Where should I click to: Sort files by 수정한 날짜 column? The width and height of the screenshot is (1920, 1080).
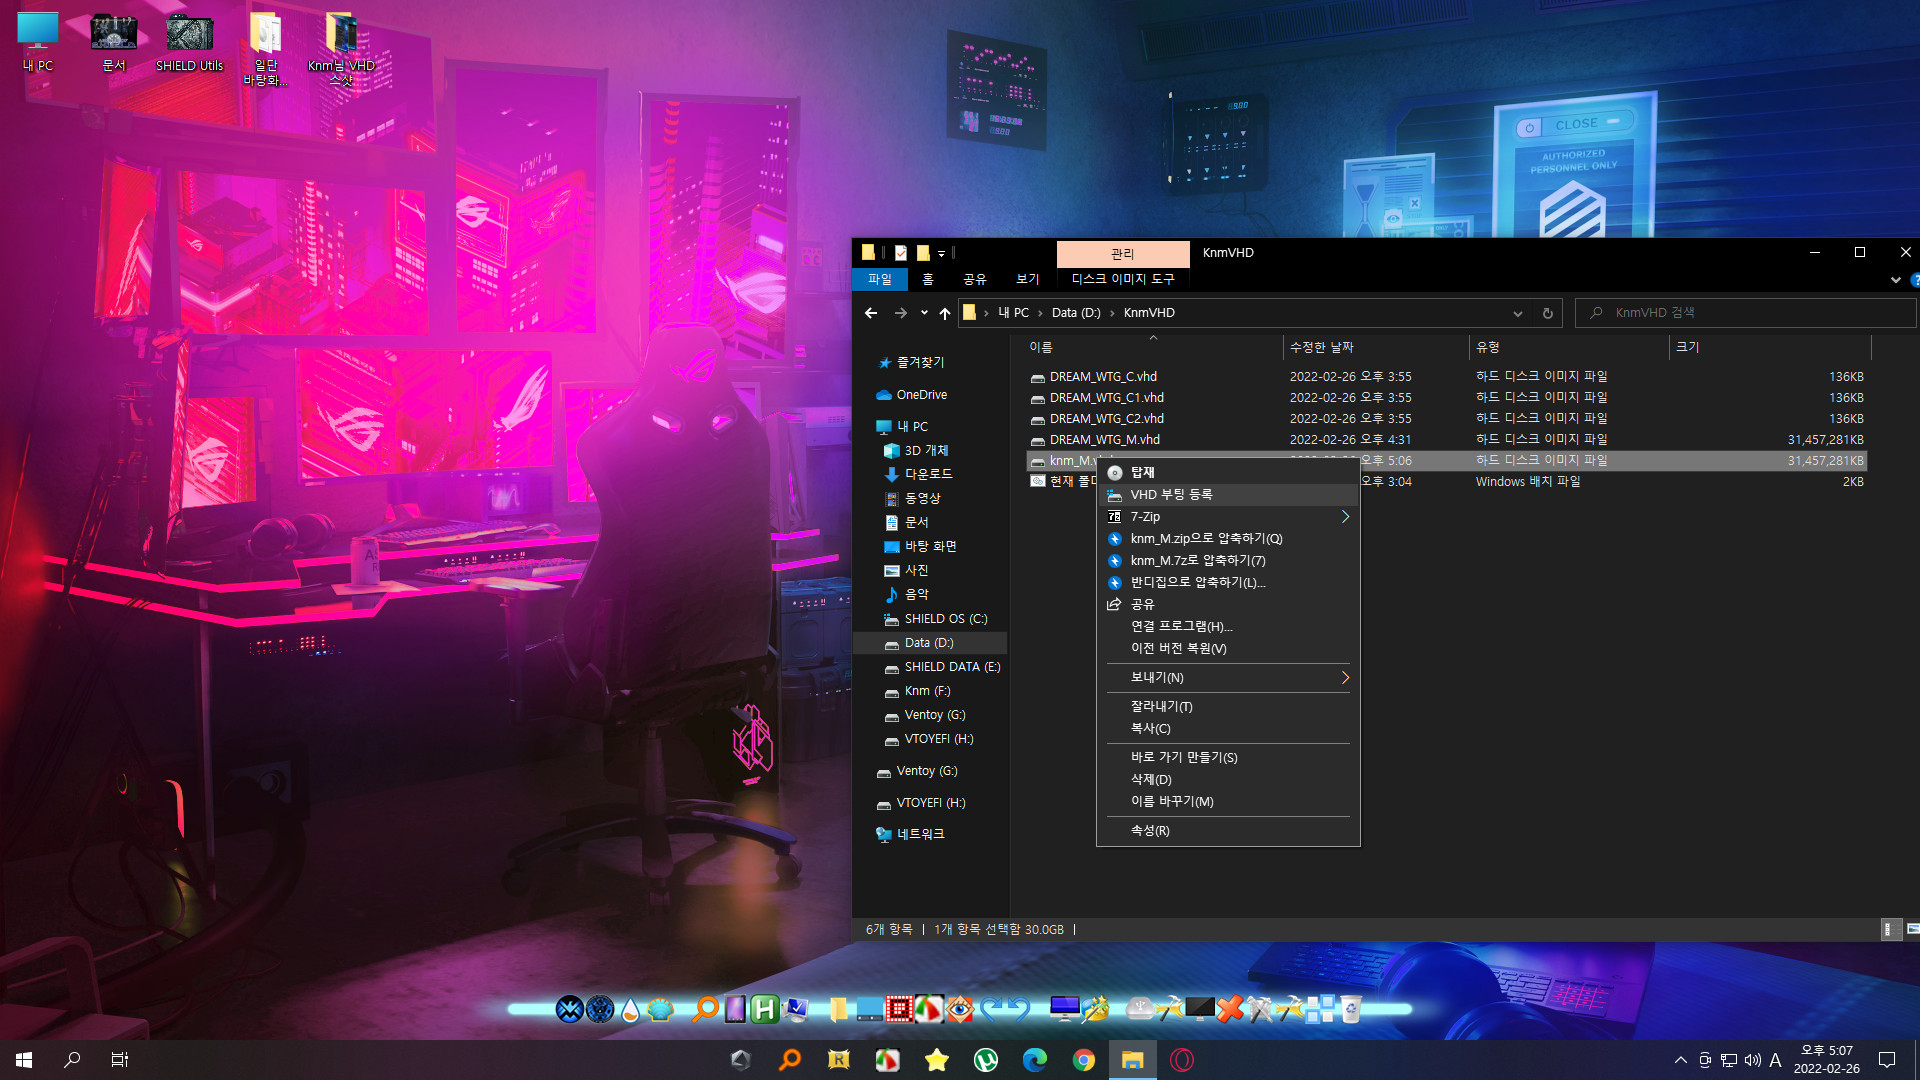[1376, 347]
